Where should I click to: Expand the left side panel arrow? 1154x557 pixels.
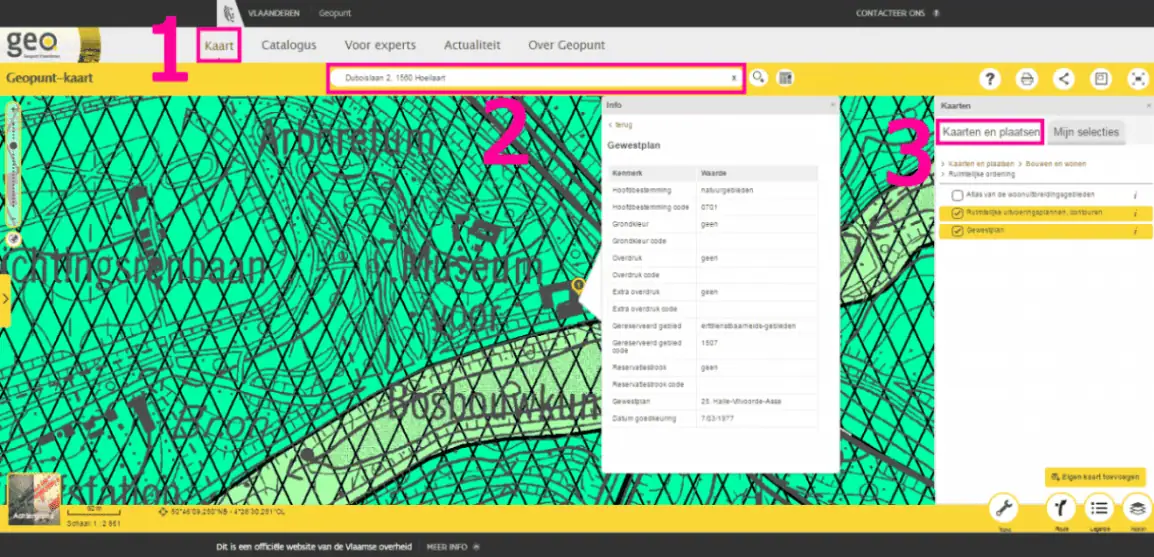[x=5, y=298]
